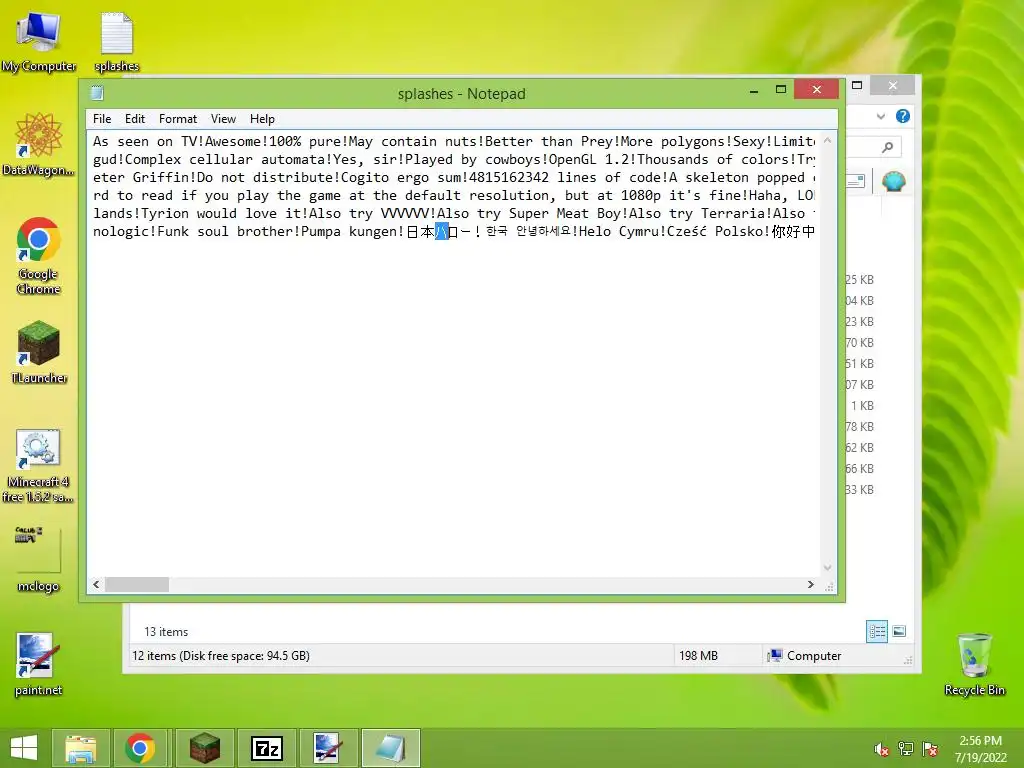Expand the Explorer ribbon chevron
1024x768 pixels.
click(x=881, y=116)
